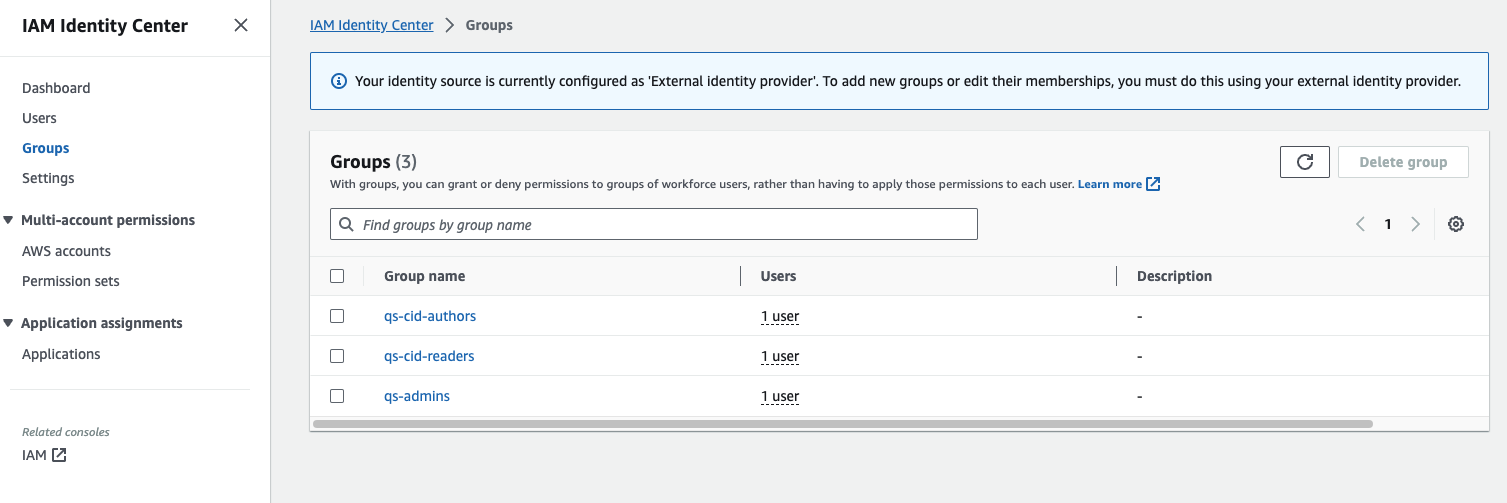Click the Groups breadcrumb text
Viewport: 1507px width, 503px height.
tap(489, 25)
